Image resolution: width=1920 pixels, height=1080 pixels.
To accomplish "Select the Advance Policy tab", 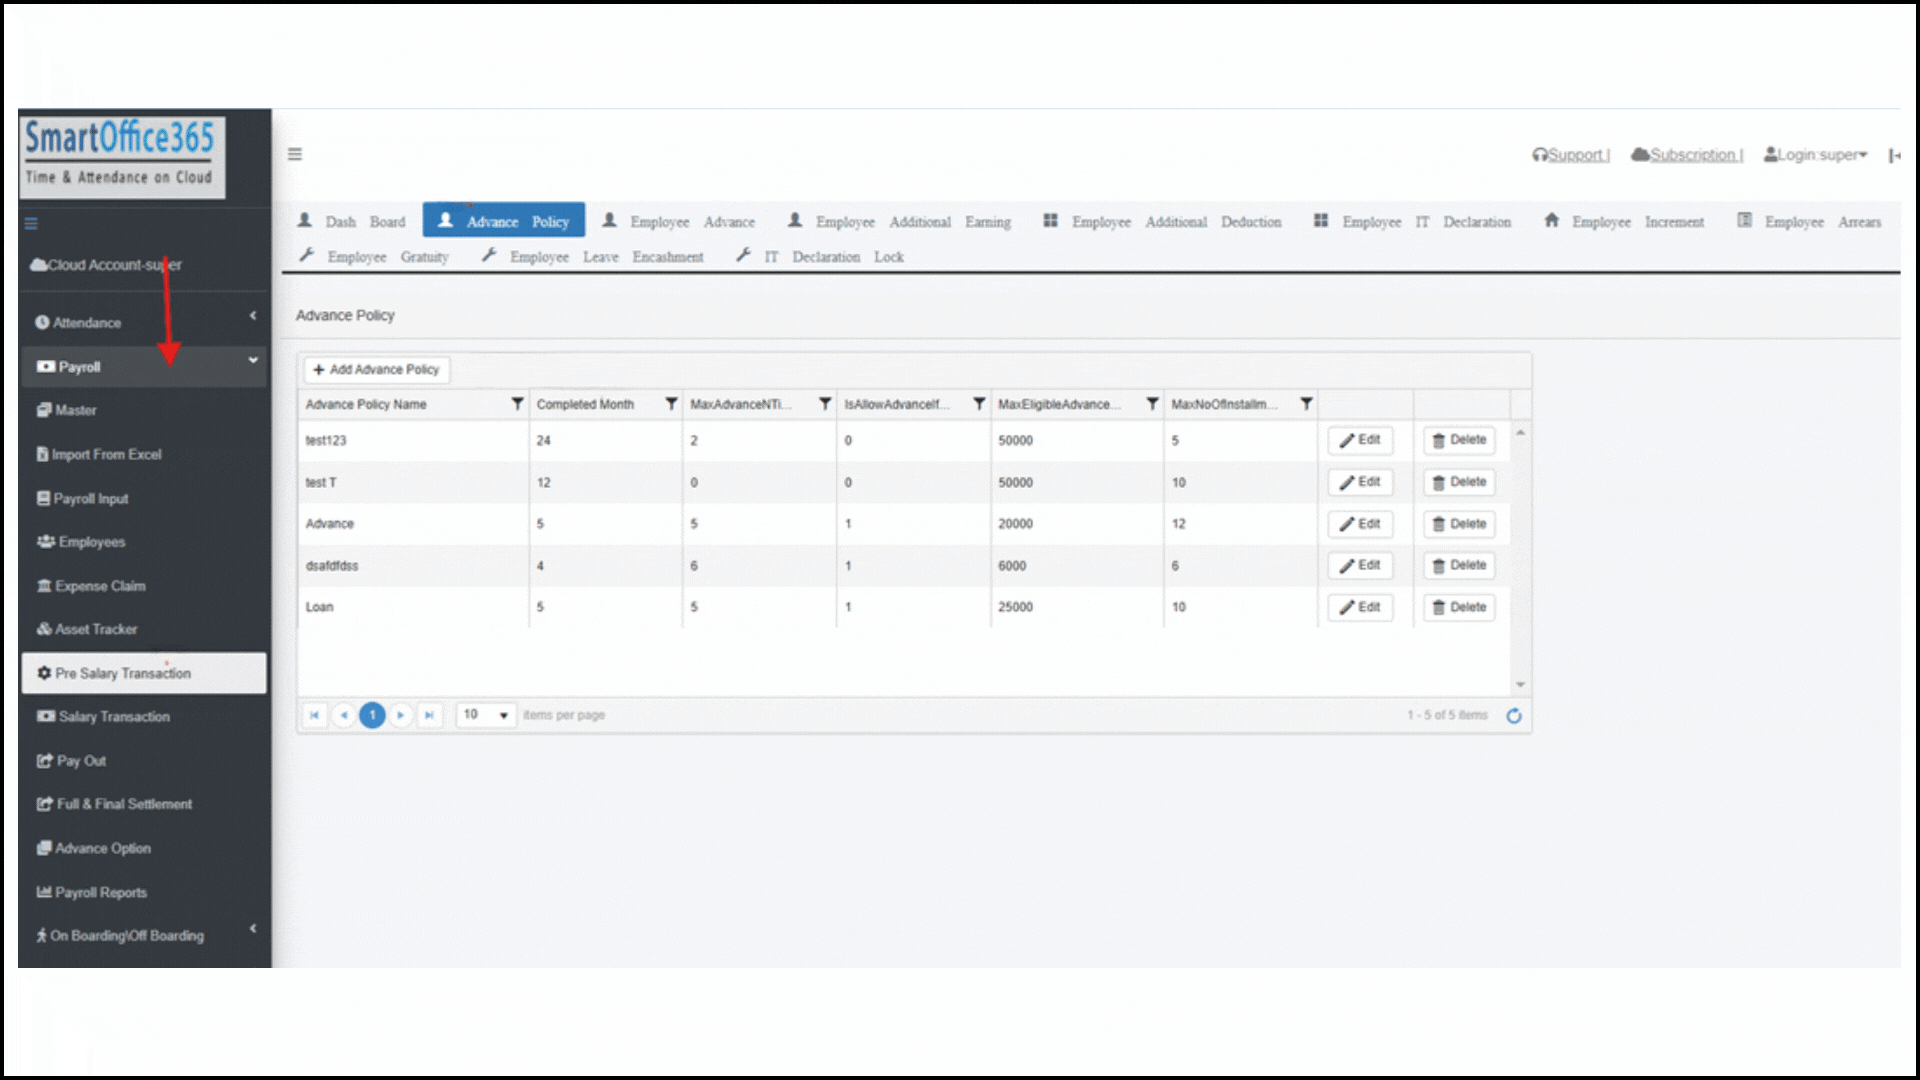I will (504, 220).
